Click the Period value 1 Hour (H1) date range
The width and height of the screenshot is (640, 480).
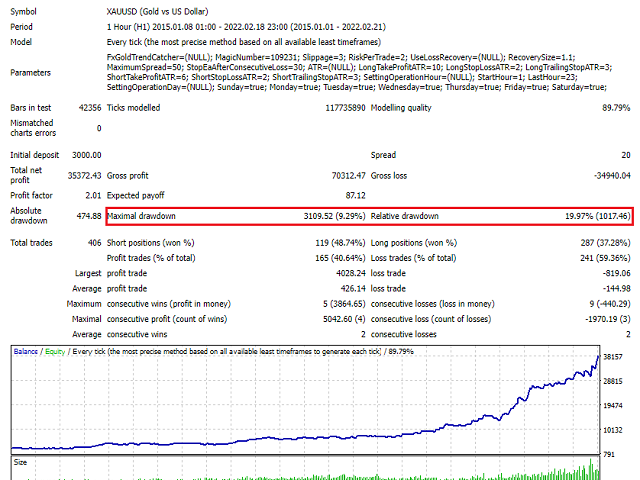pos(246,27)
